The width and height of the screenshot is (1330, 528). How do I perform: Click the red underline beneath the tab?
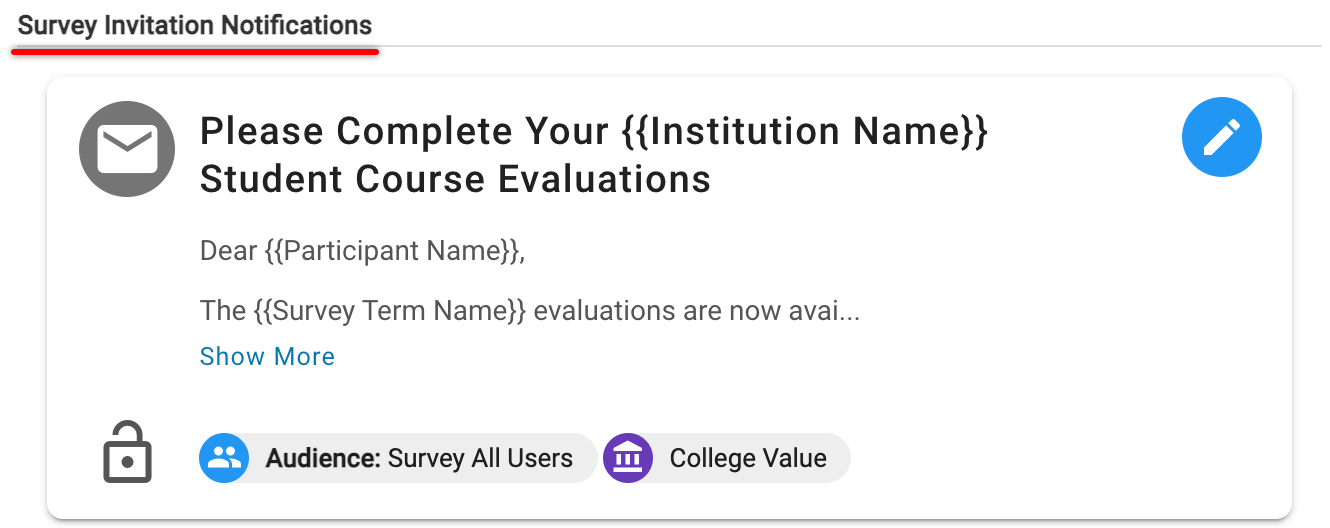tap(195, 51)
